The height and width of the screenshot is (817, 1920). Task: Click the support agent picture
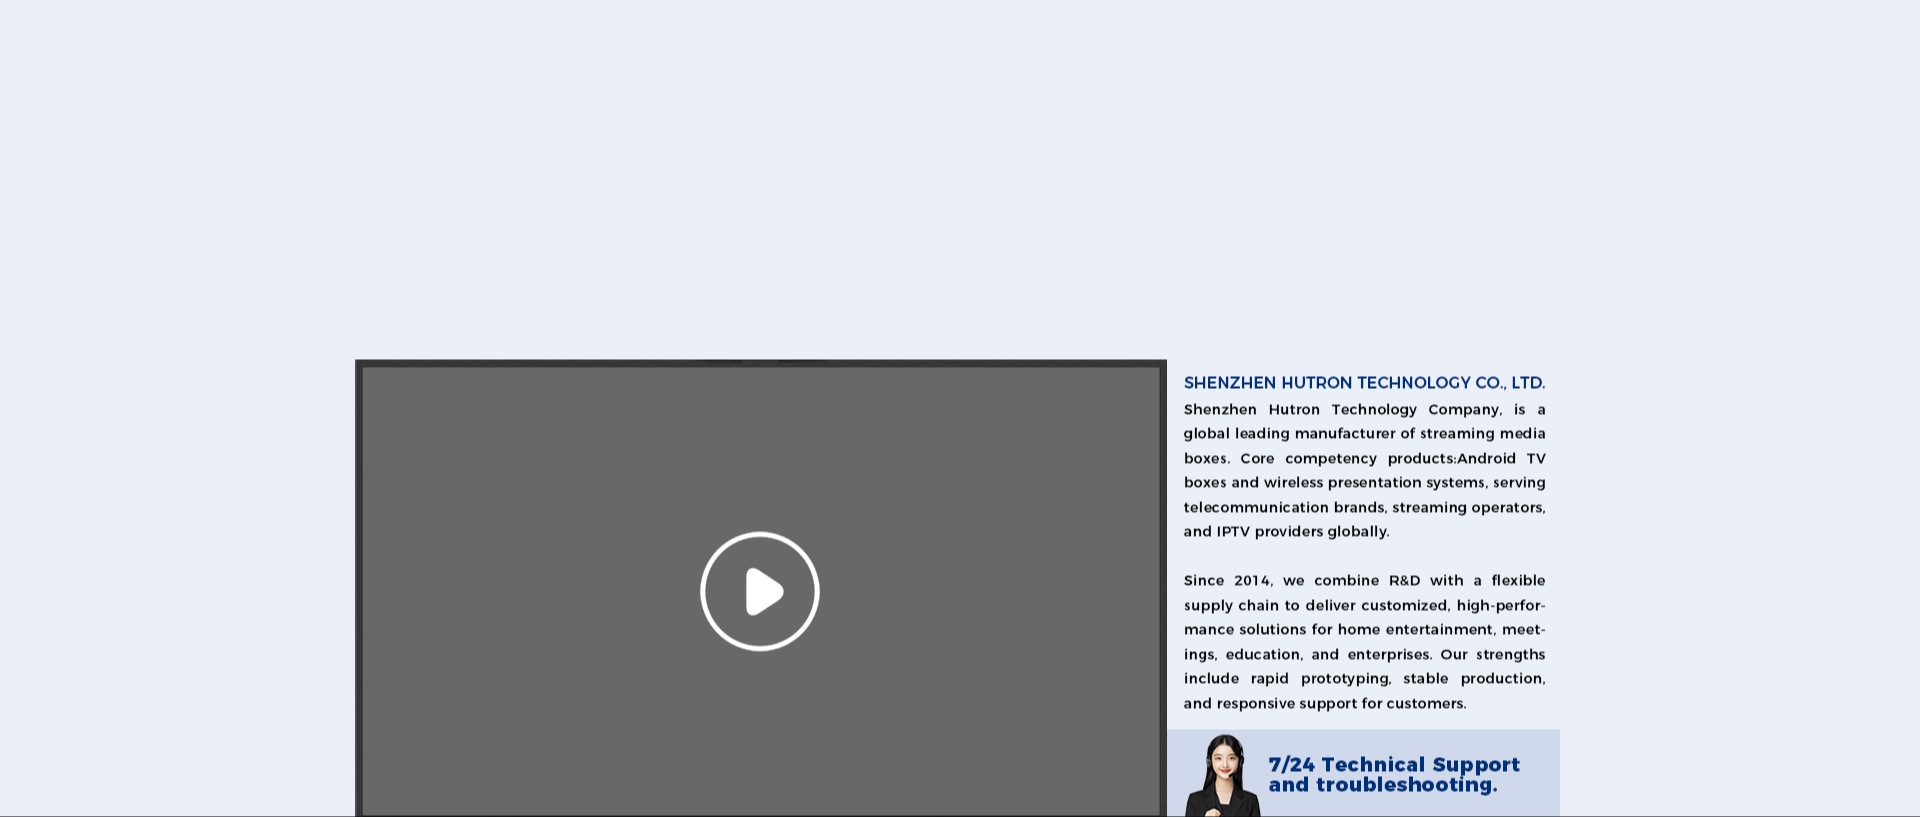[x=1222, y=775]
